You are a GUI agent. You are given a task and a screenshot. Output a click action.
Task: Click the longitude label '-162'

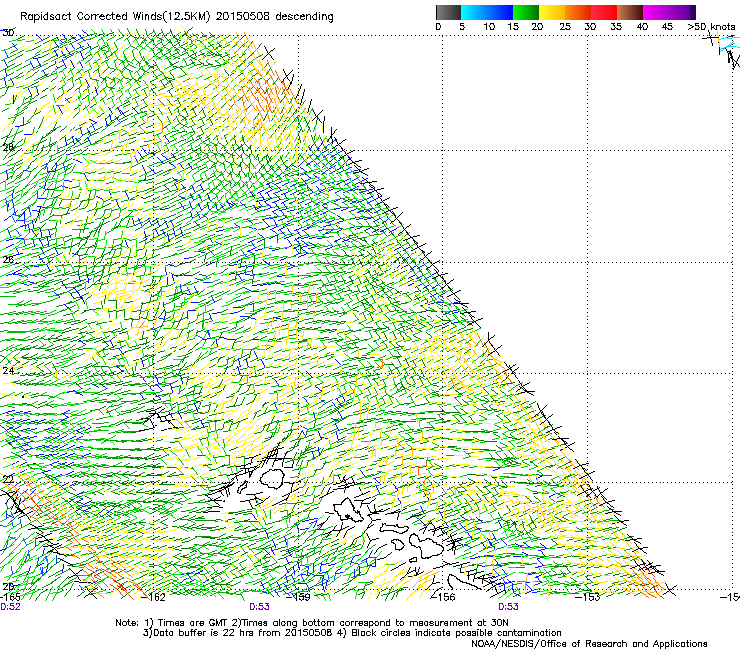tap(154, 597)
